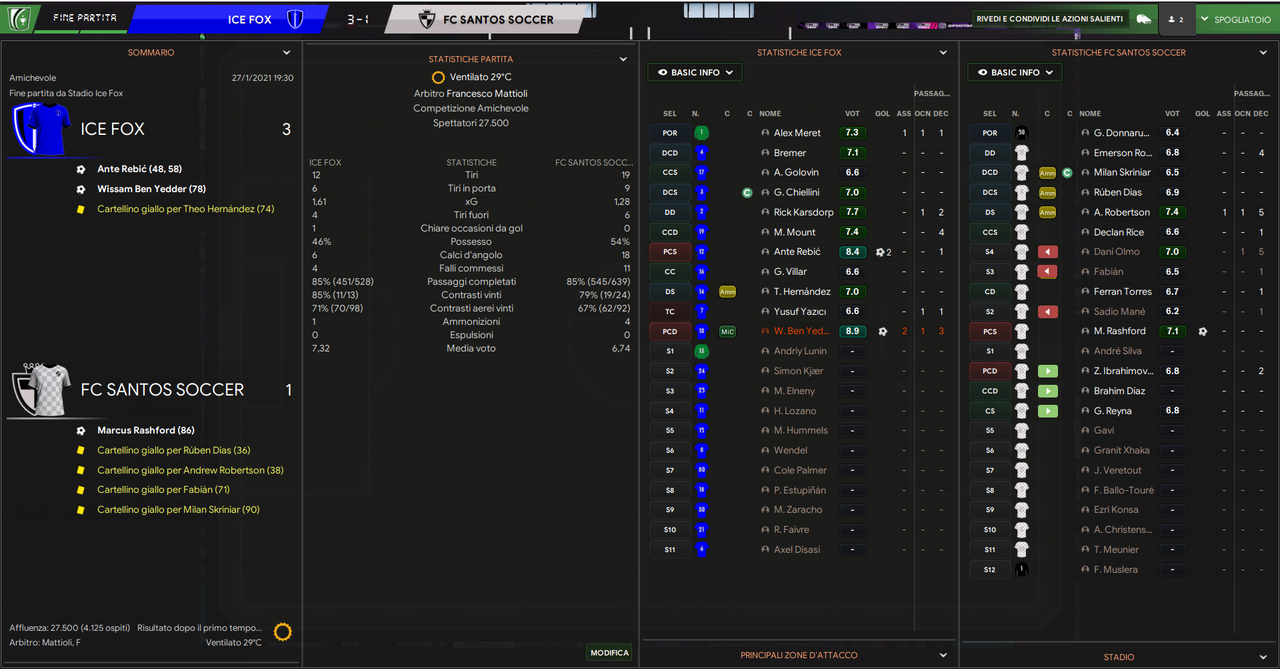Click the FC Santos Soccer checkered kit image
The width and height of the screenshot is (1280, 669).
pos(40,390)
